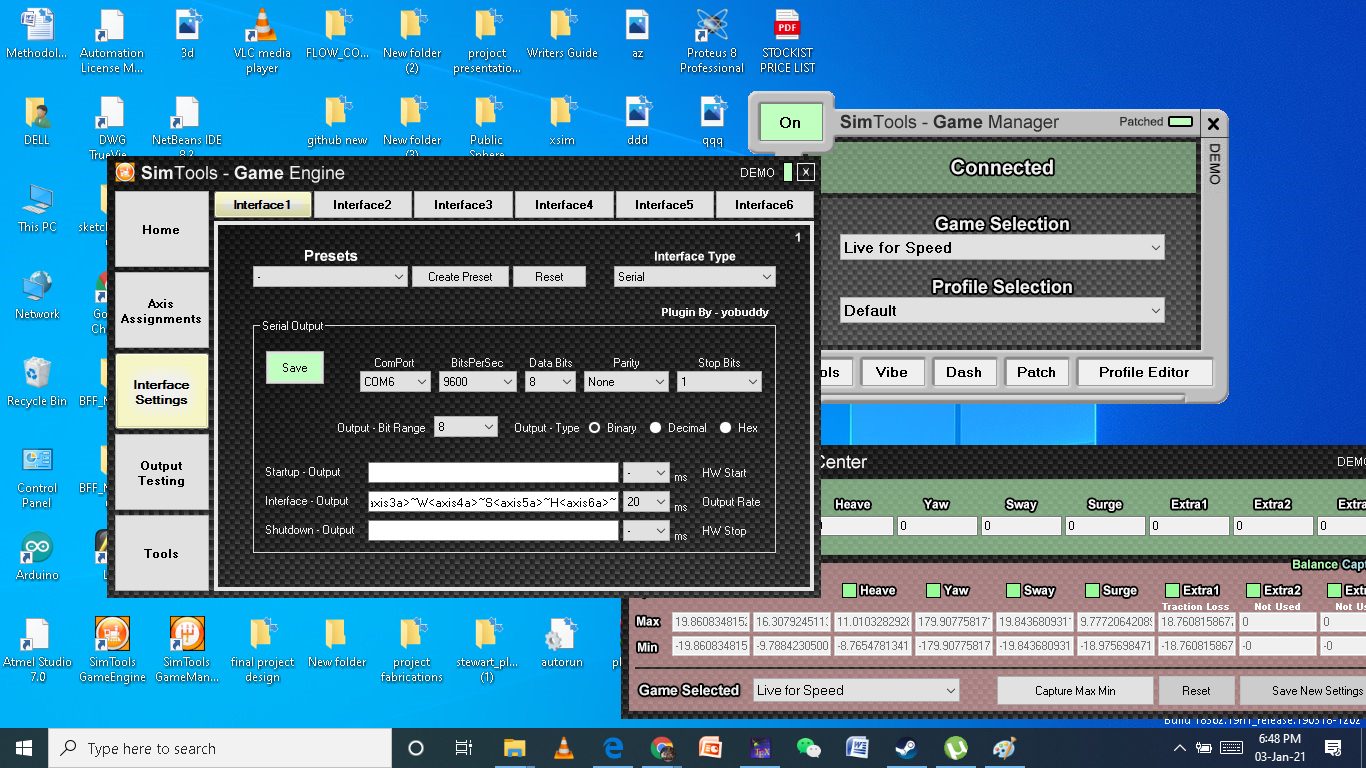1366x768 pixels.
Task: Open Output Rate 20 ms dropdown
Action: pos(646,502)
